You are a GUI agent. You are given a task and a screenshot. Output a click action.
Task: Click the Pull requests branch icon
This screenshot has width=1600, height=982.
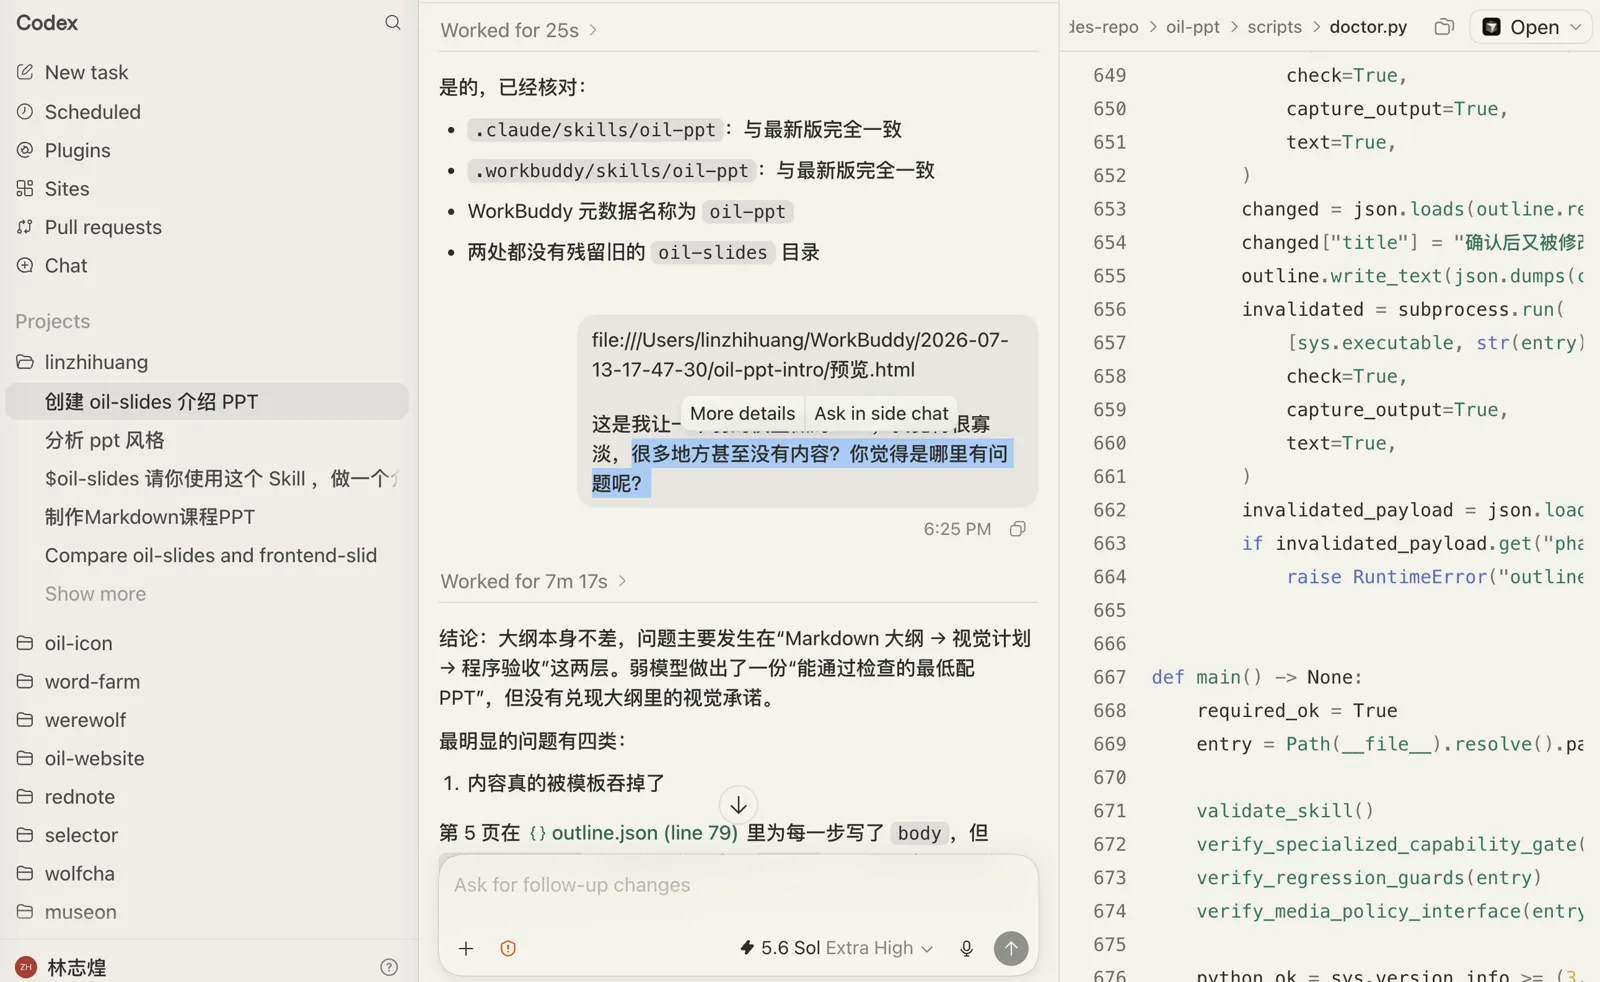[25, 227]
